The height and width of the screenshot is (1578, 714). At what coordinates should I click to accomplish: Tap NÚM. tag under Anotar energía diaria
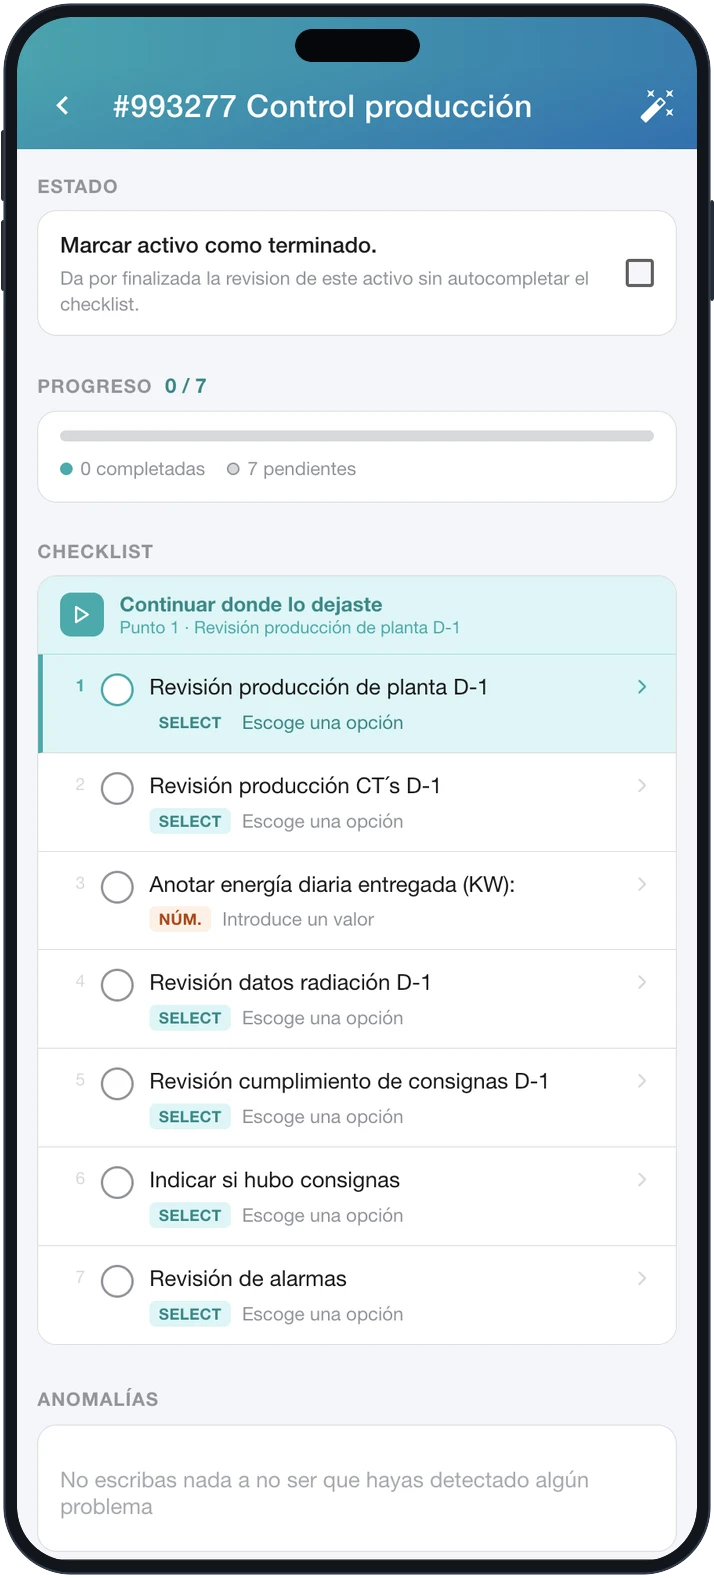[180, 919]
